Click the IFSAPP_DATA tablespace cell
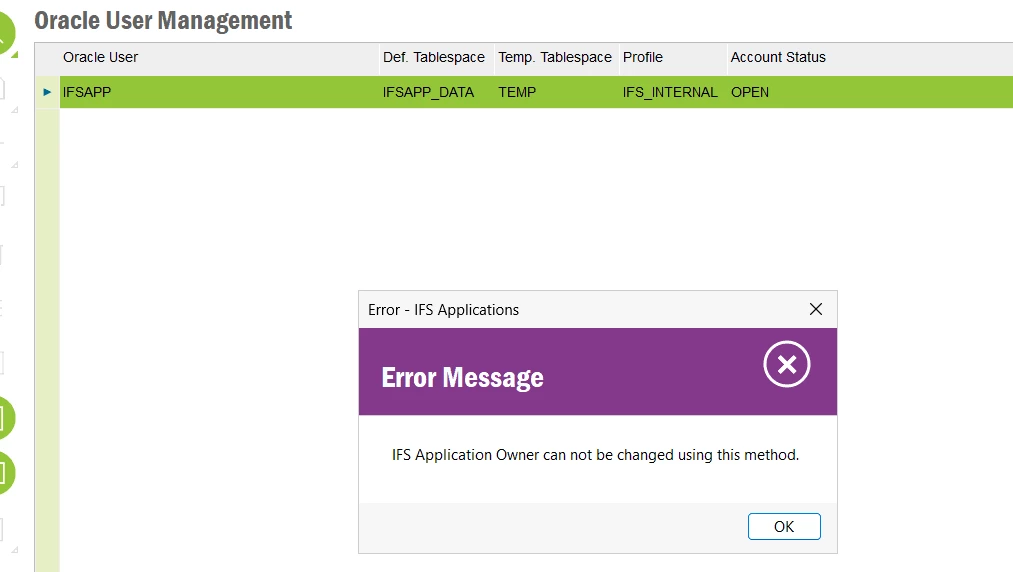 click(437, 92)
